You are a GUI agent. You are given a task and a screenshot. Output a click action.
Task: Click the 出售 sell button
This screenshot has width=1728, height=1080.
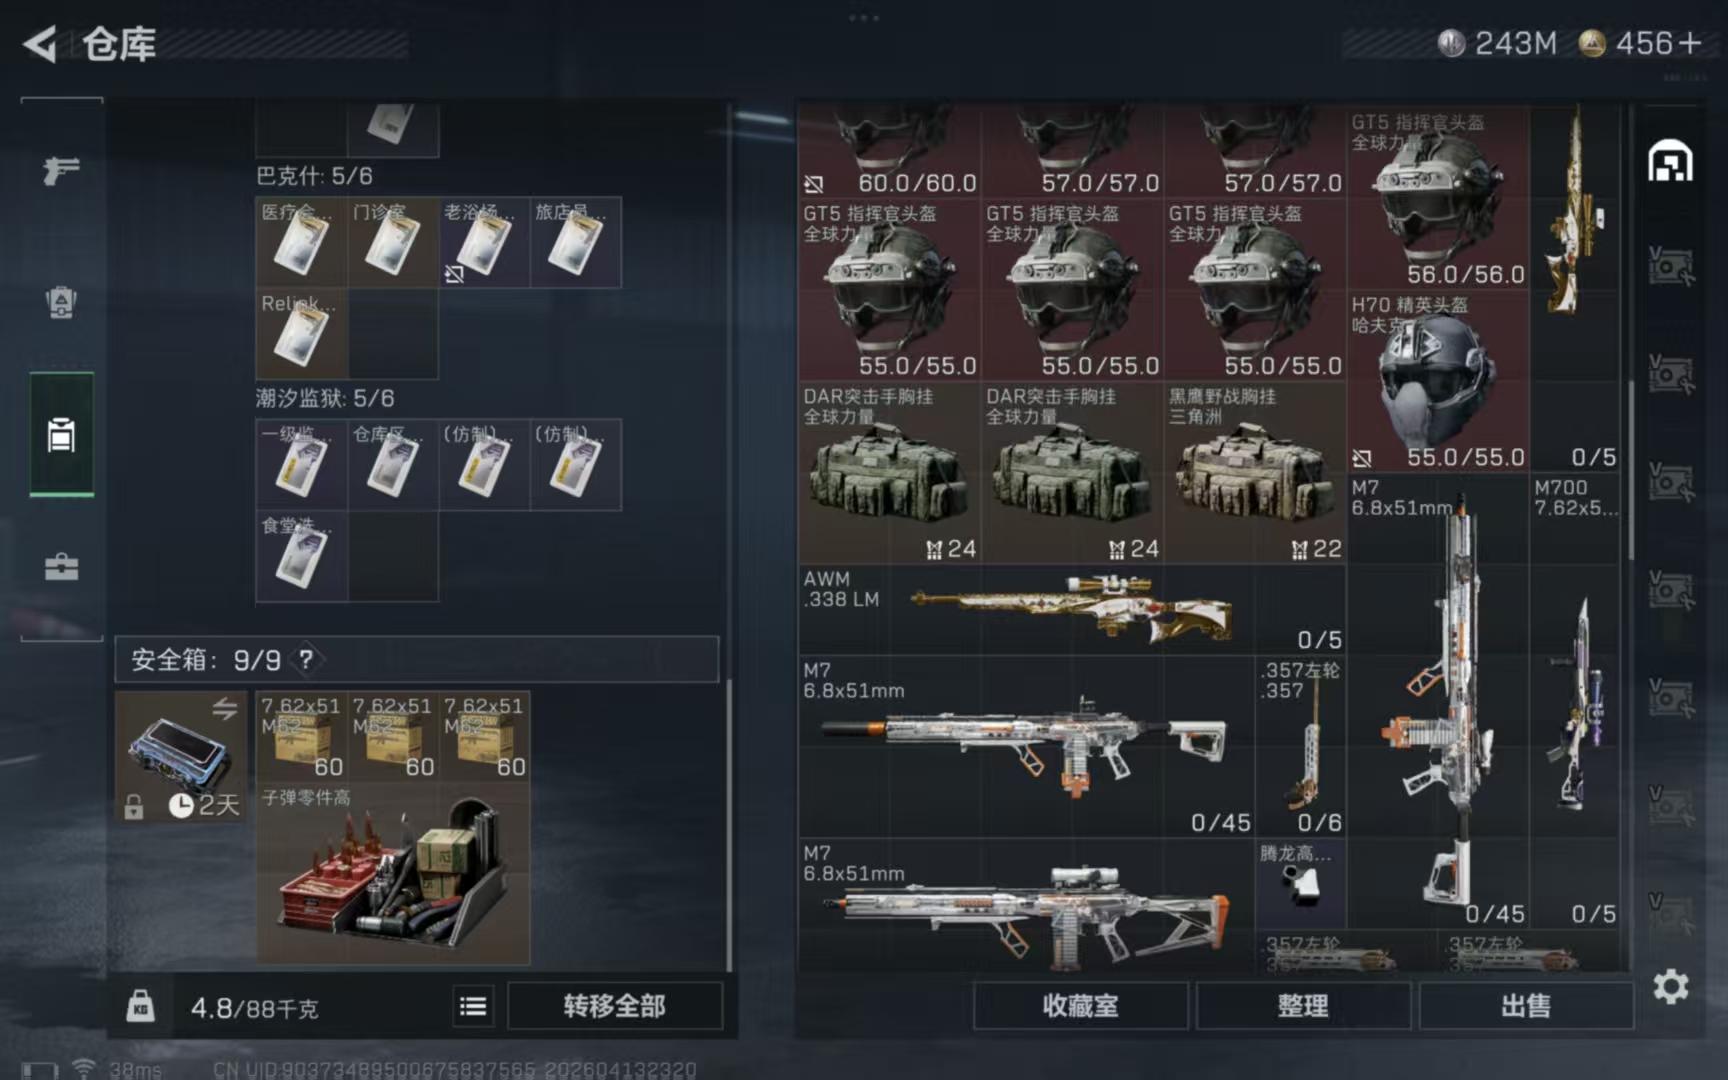click(x=1526, y=1006)
